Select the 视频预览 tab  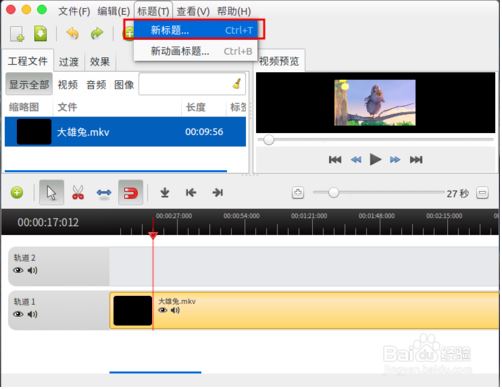pyautogui.click(x=279, y=61)
